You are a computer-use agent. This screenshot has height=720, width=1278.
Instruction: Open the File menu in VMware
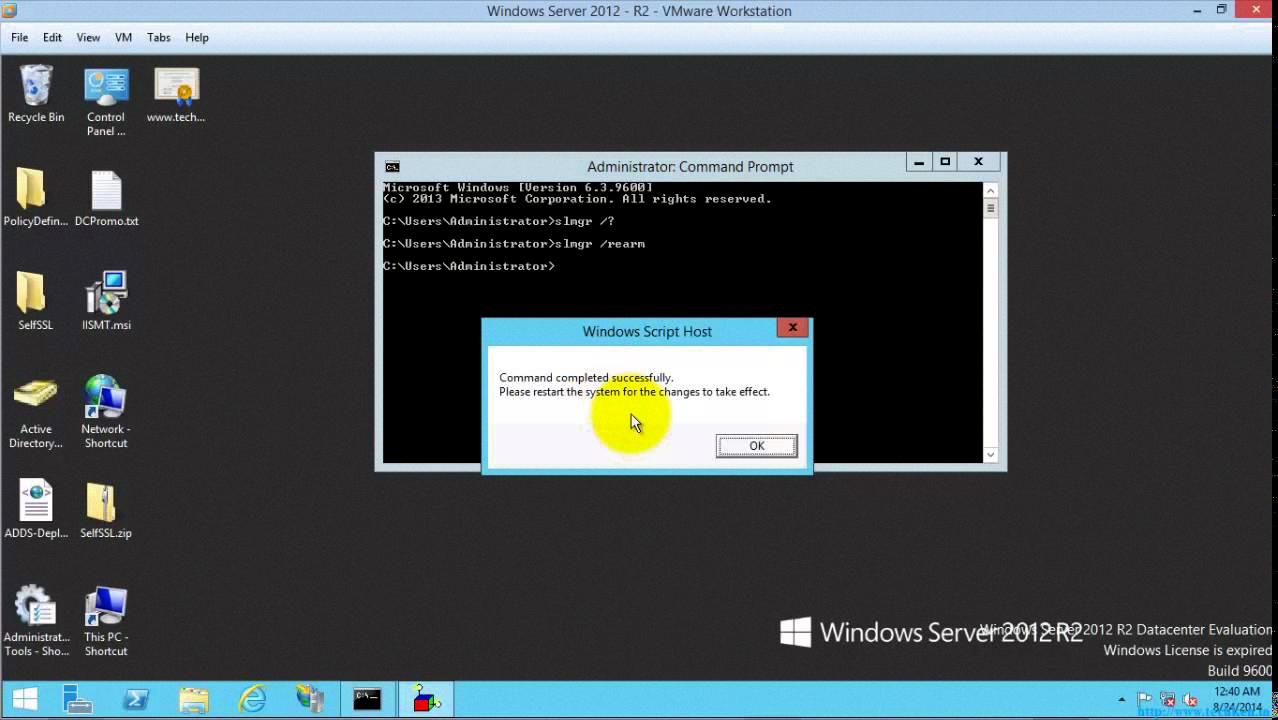[x=19, y=37]
